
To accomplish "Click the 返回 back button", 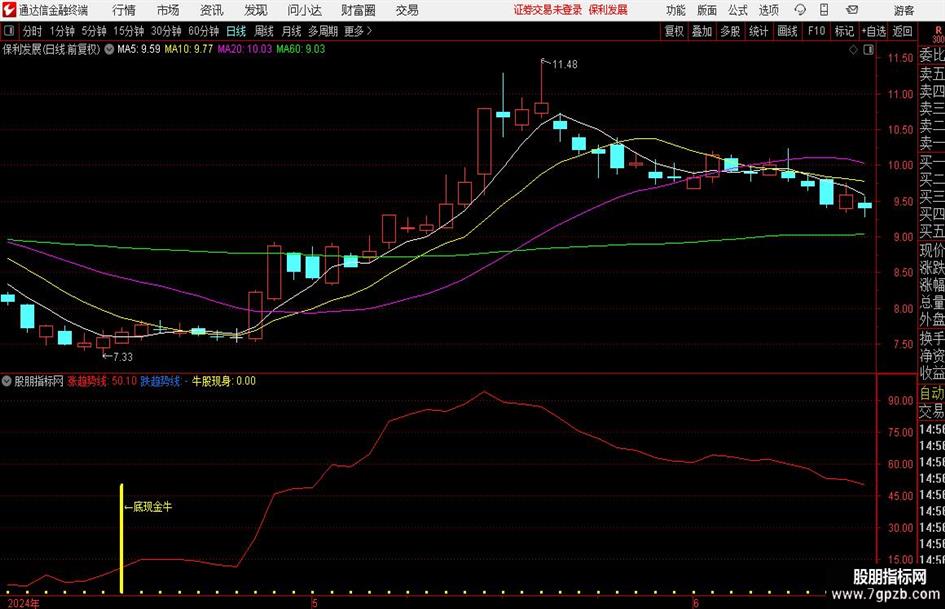I will [x=903, y=31].
